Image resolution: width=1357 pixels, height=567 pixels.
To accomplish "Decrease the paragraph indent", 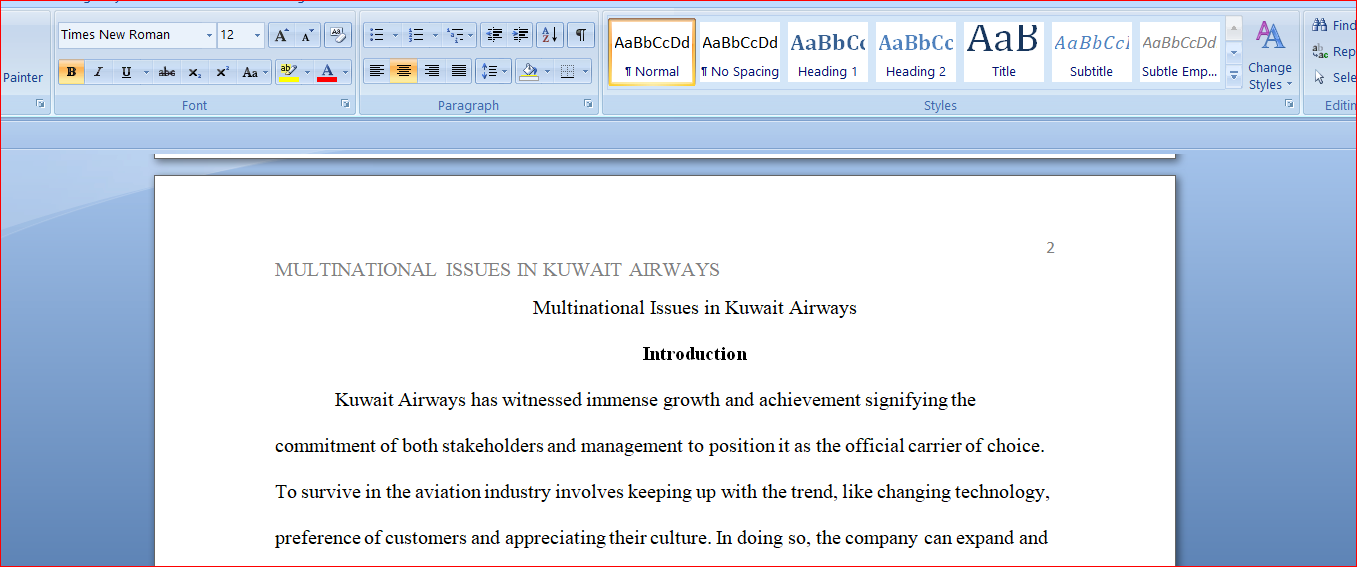I will coord(494,35).
